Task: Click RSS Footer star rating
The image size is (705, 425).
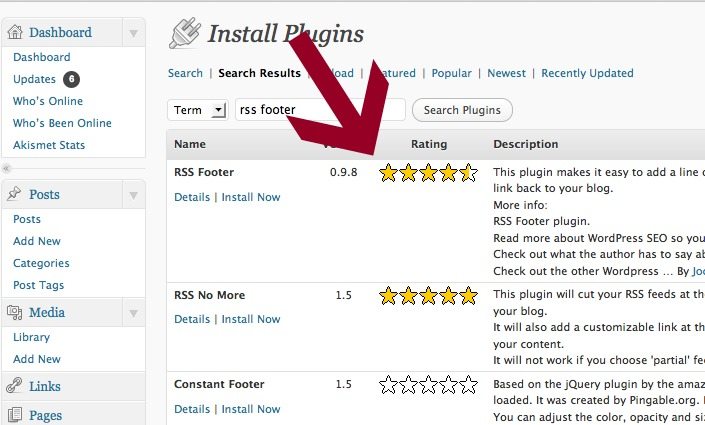Action: (x=428, y=173)
